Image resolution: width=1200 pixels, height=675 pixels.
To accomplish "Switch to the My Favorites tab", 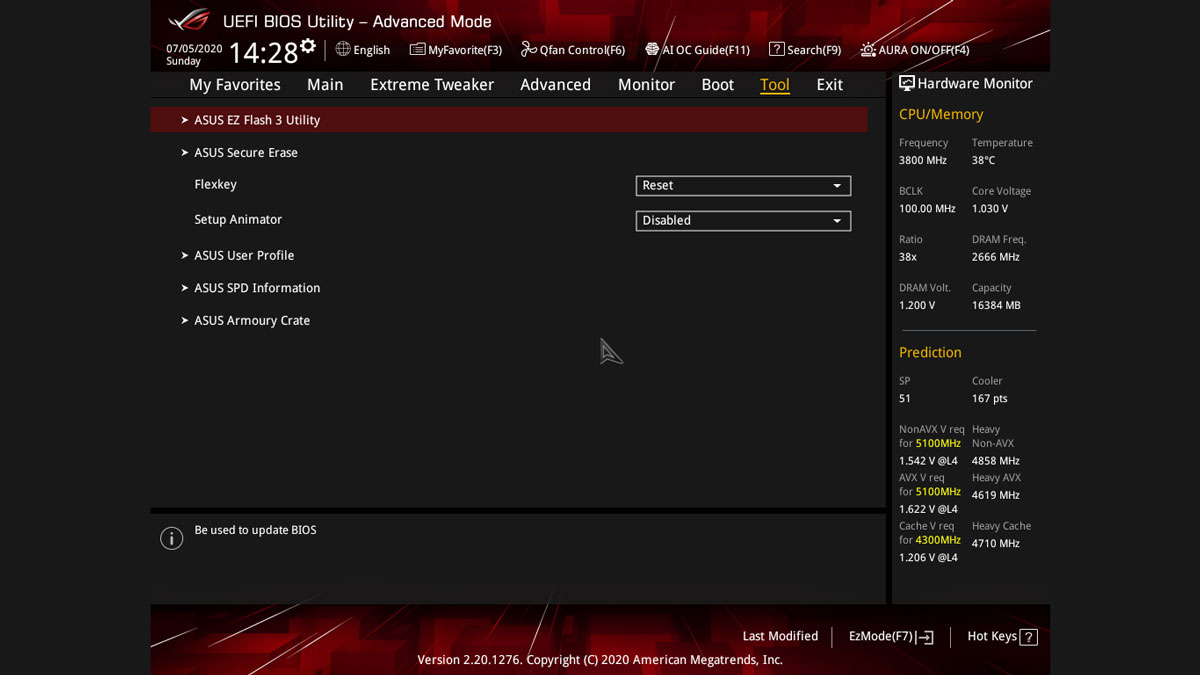I will [235, 85].
